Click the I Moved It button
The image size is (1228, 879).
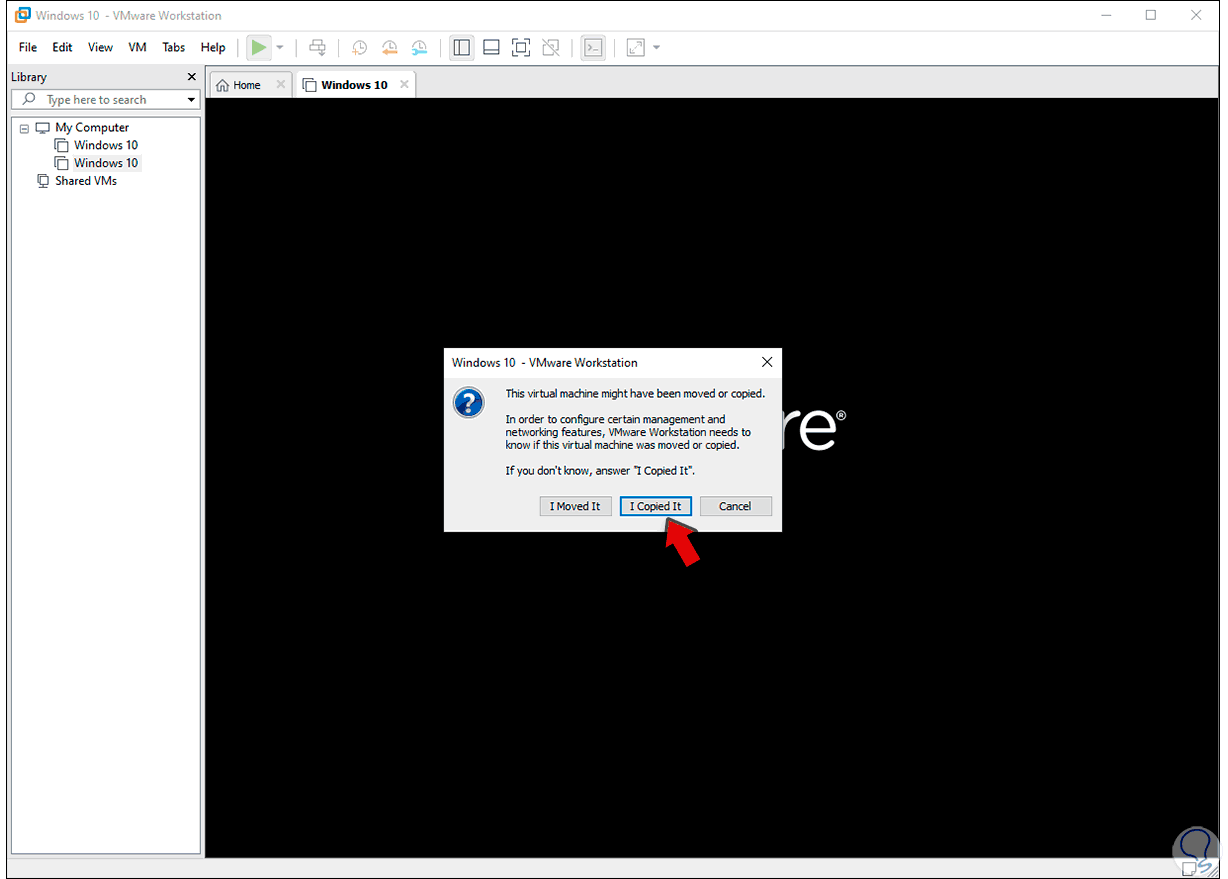[575, 506]
